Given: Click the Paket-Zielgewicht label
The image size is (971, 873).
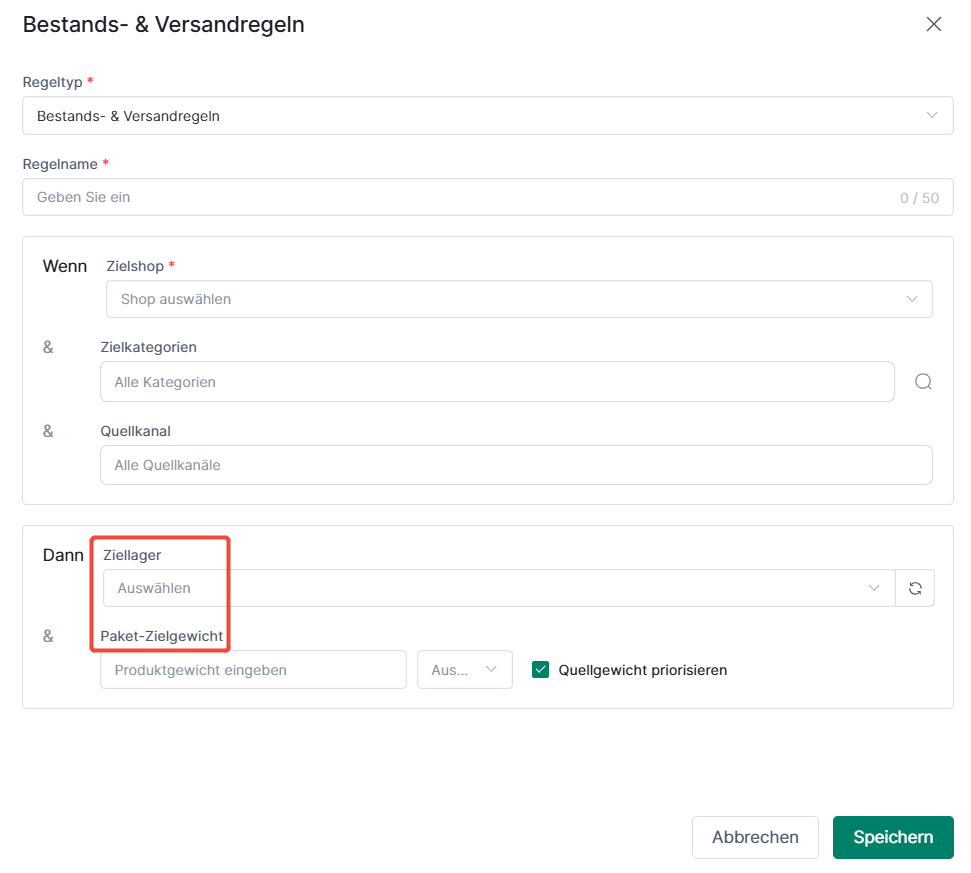Looking at the screenshot, I should (x=162, y=636).
